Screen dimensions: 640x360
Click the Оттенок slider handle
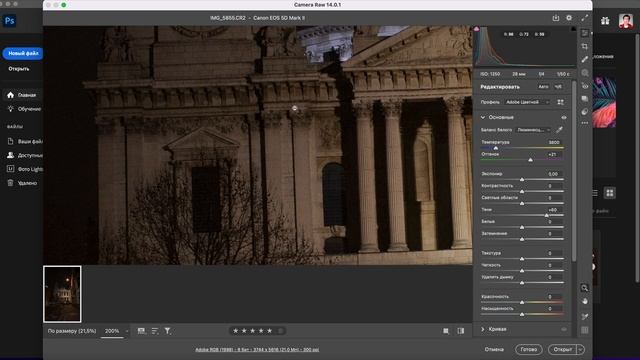pyautogui.click(x=530, y=160)
